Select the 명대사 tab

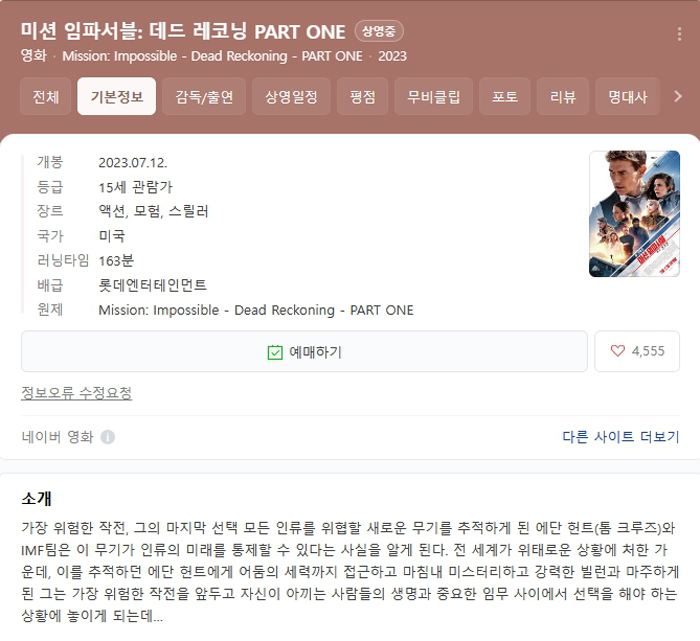[627, 96]
